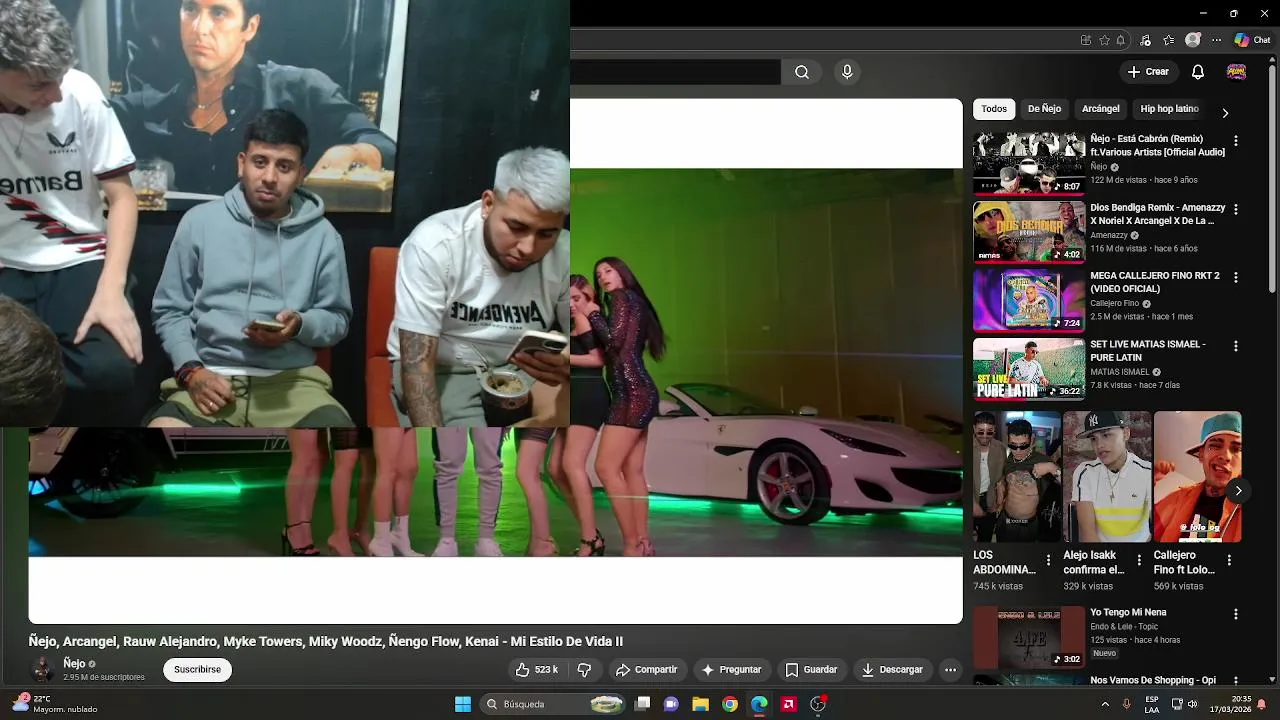
Task: Open AMD Software from taskbar
Action: pos(788,704)
